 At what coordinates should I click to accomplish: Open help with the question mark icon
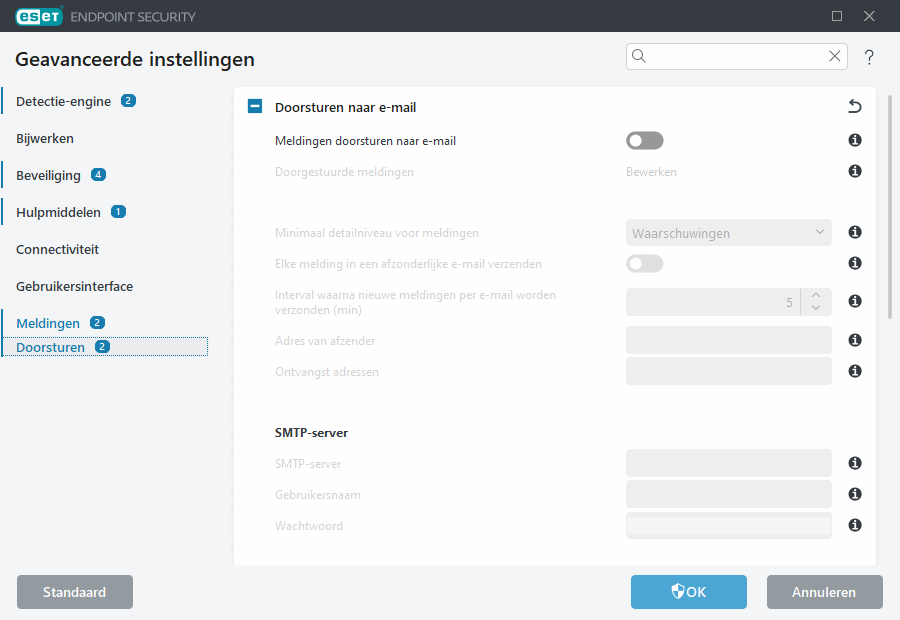point(869,57)
